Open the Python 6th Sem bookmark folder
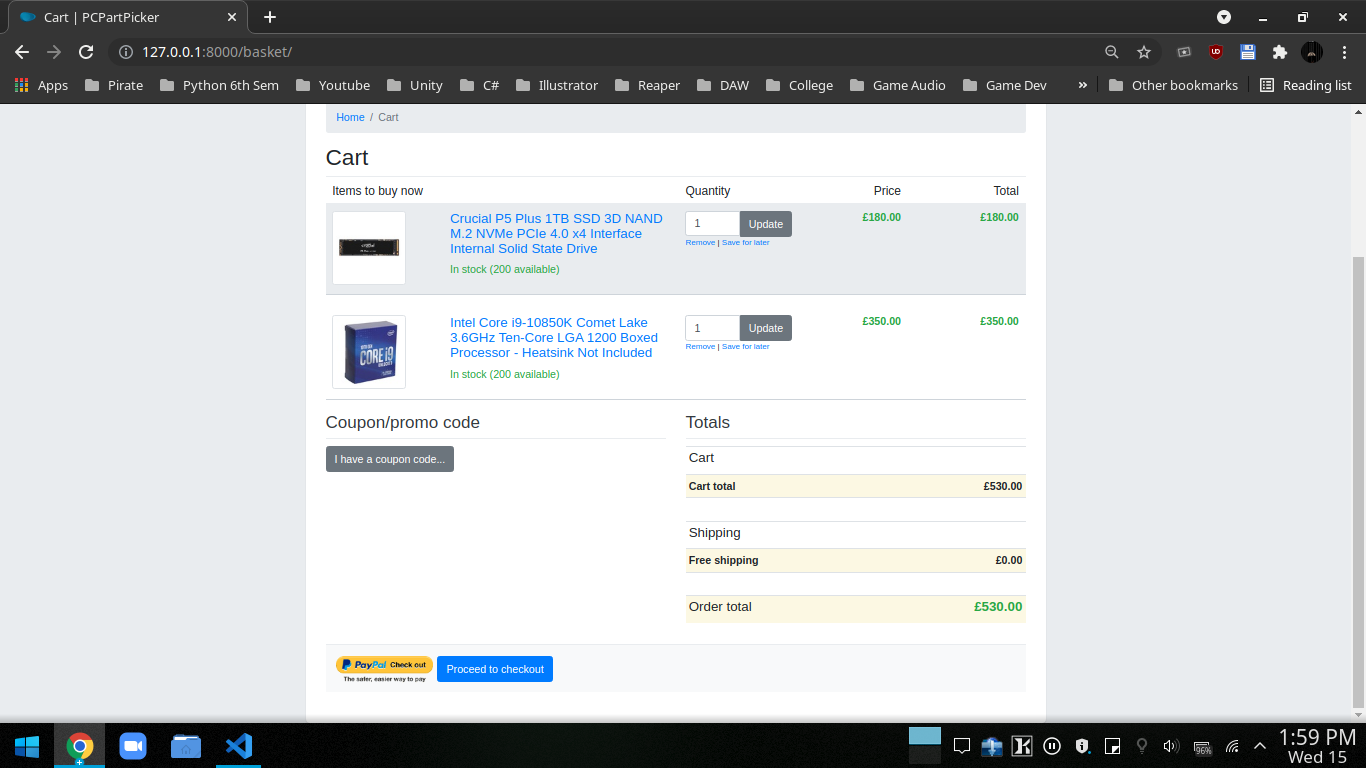Screen dimensions: 1366x768 pyautogui.click(x=219, y=85)
